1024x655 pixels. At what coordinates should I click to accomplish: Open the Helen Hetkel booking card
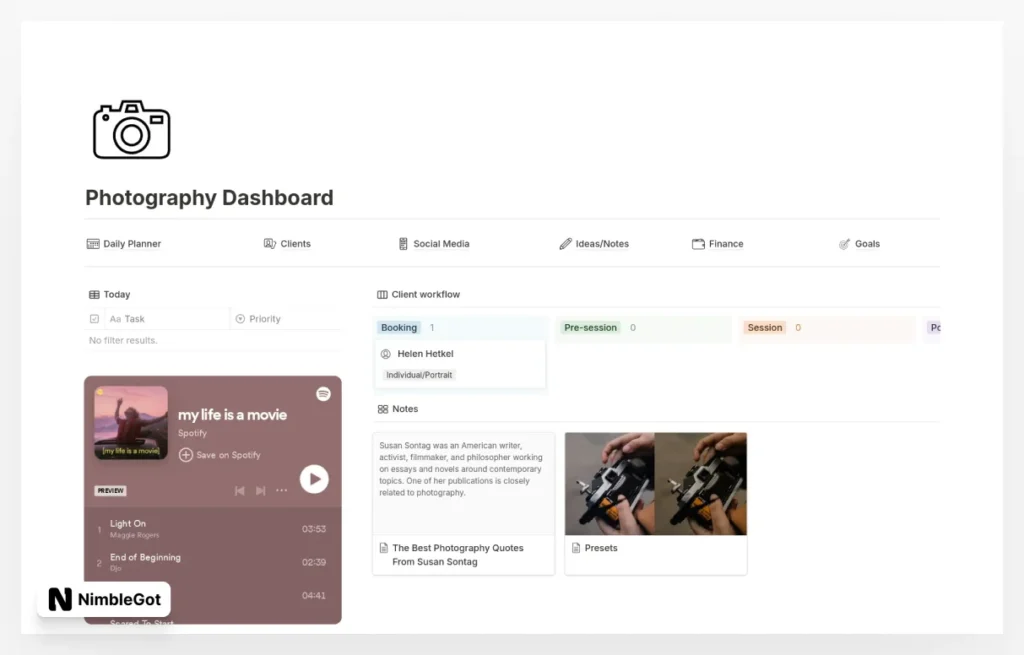point(460,363)
